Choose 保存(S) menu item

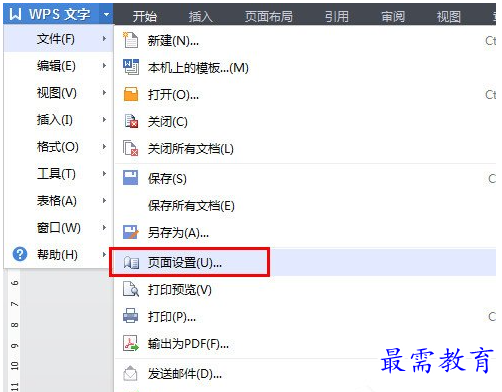305,178
